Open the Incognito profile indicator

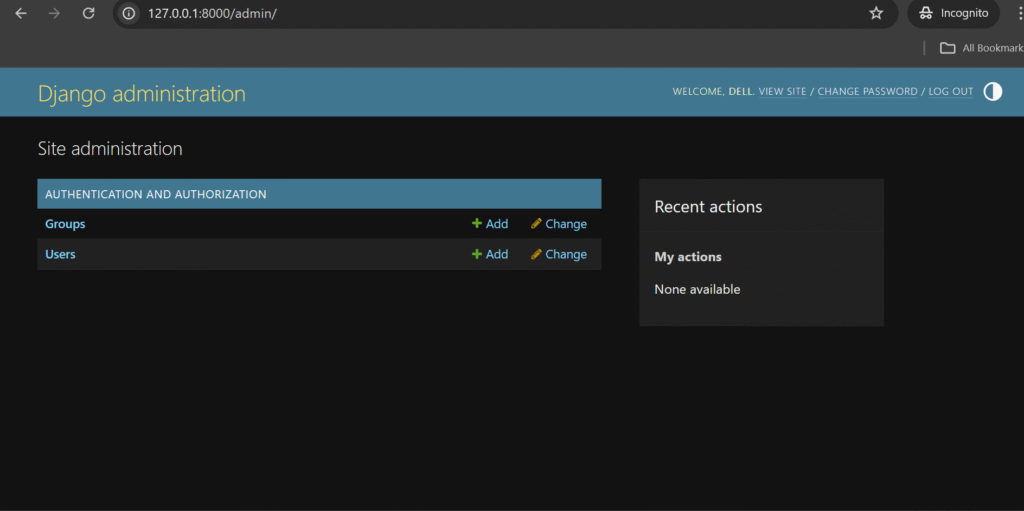click(x=953, y=13)
